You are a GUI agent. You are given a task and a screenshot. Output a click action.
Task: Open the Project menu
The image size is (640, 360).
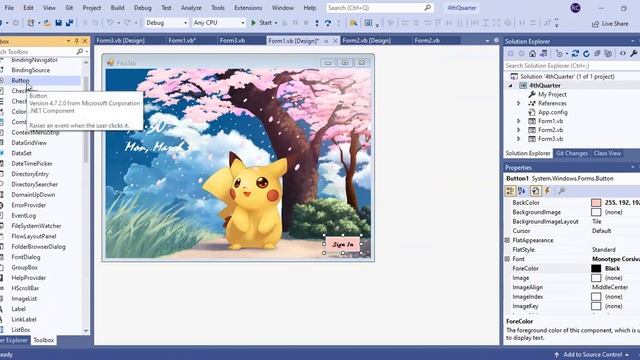point(92,8)
